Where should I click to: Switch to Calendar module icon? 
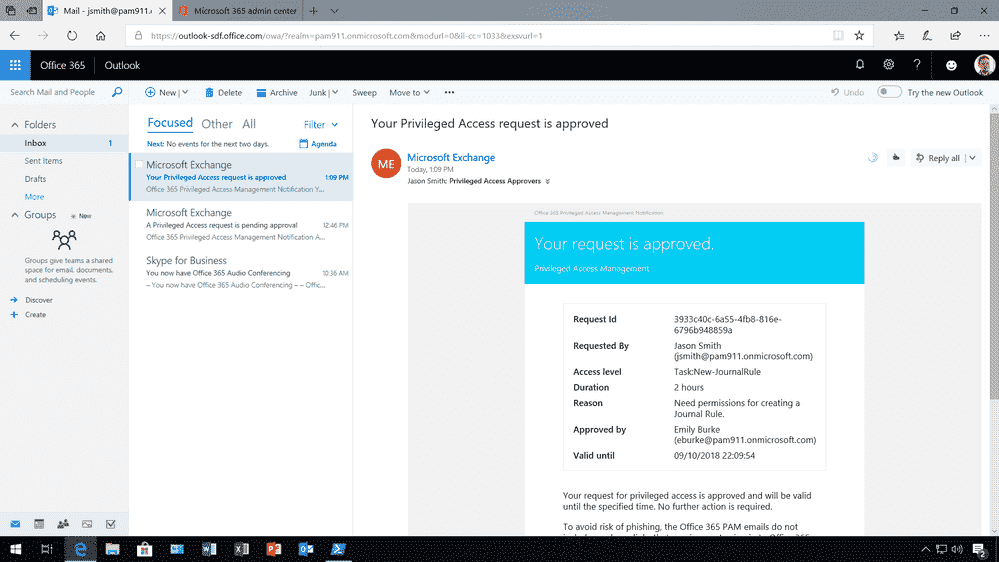pyautogui.click(x=39, y=524)
